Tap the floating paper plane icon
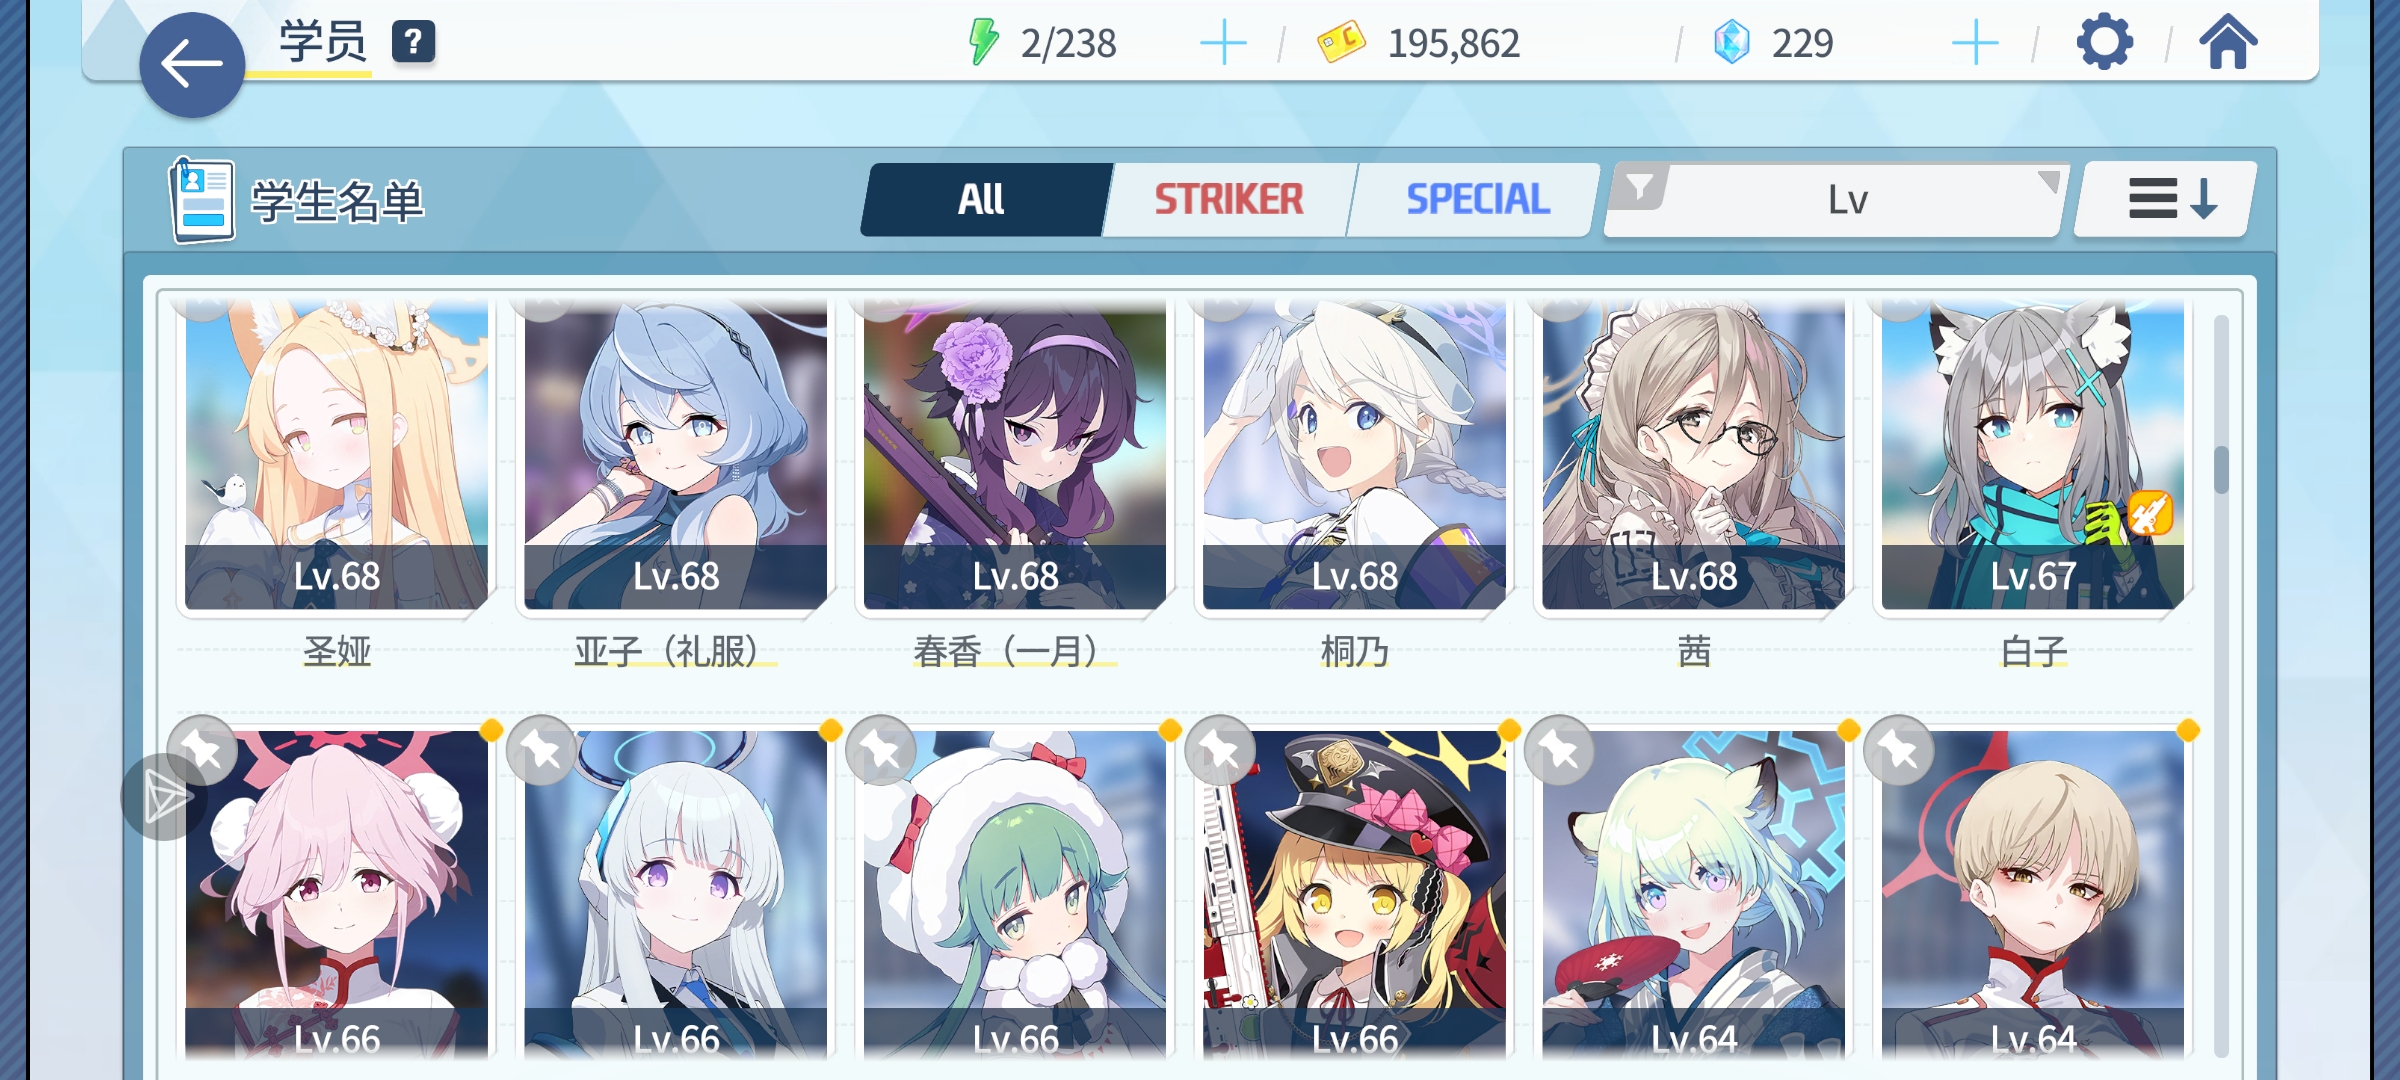This screenshot has width=2400, height=1080. [165, 797]
